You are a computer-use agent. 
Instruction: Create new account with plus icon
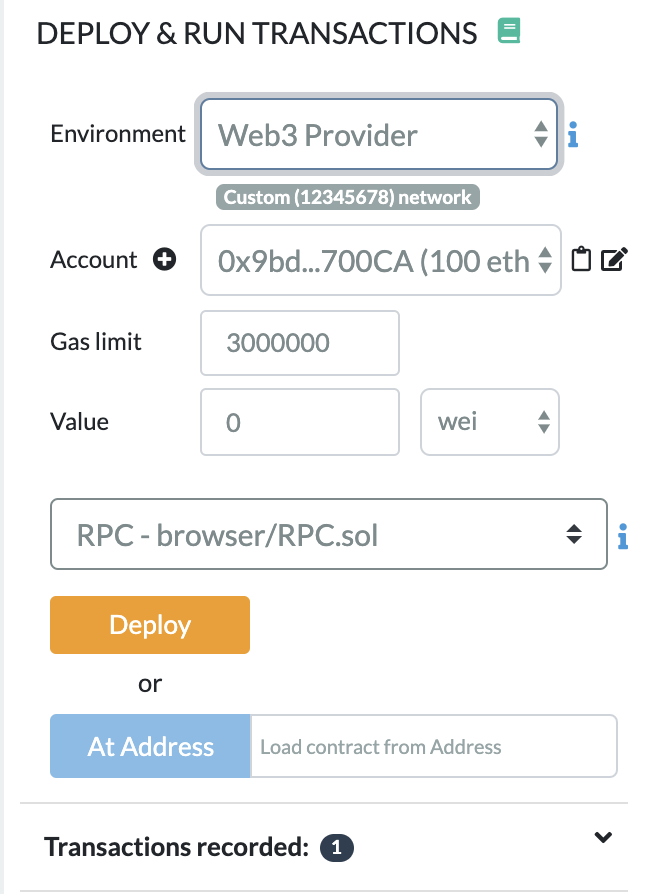[x=164, y=260]
